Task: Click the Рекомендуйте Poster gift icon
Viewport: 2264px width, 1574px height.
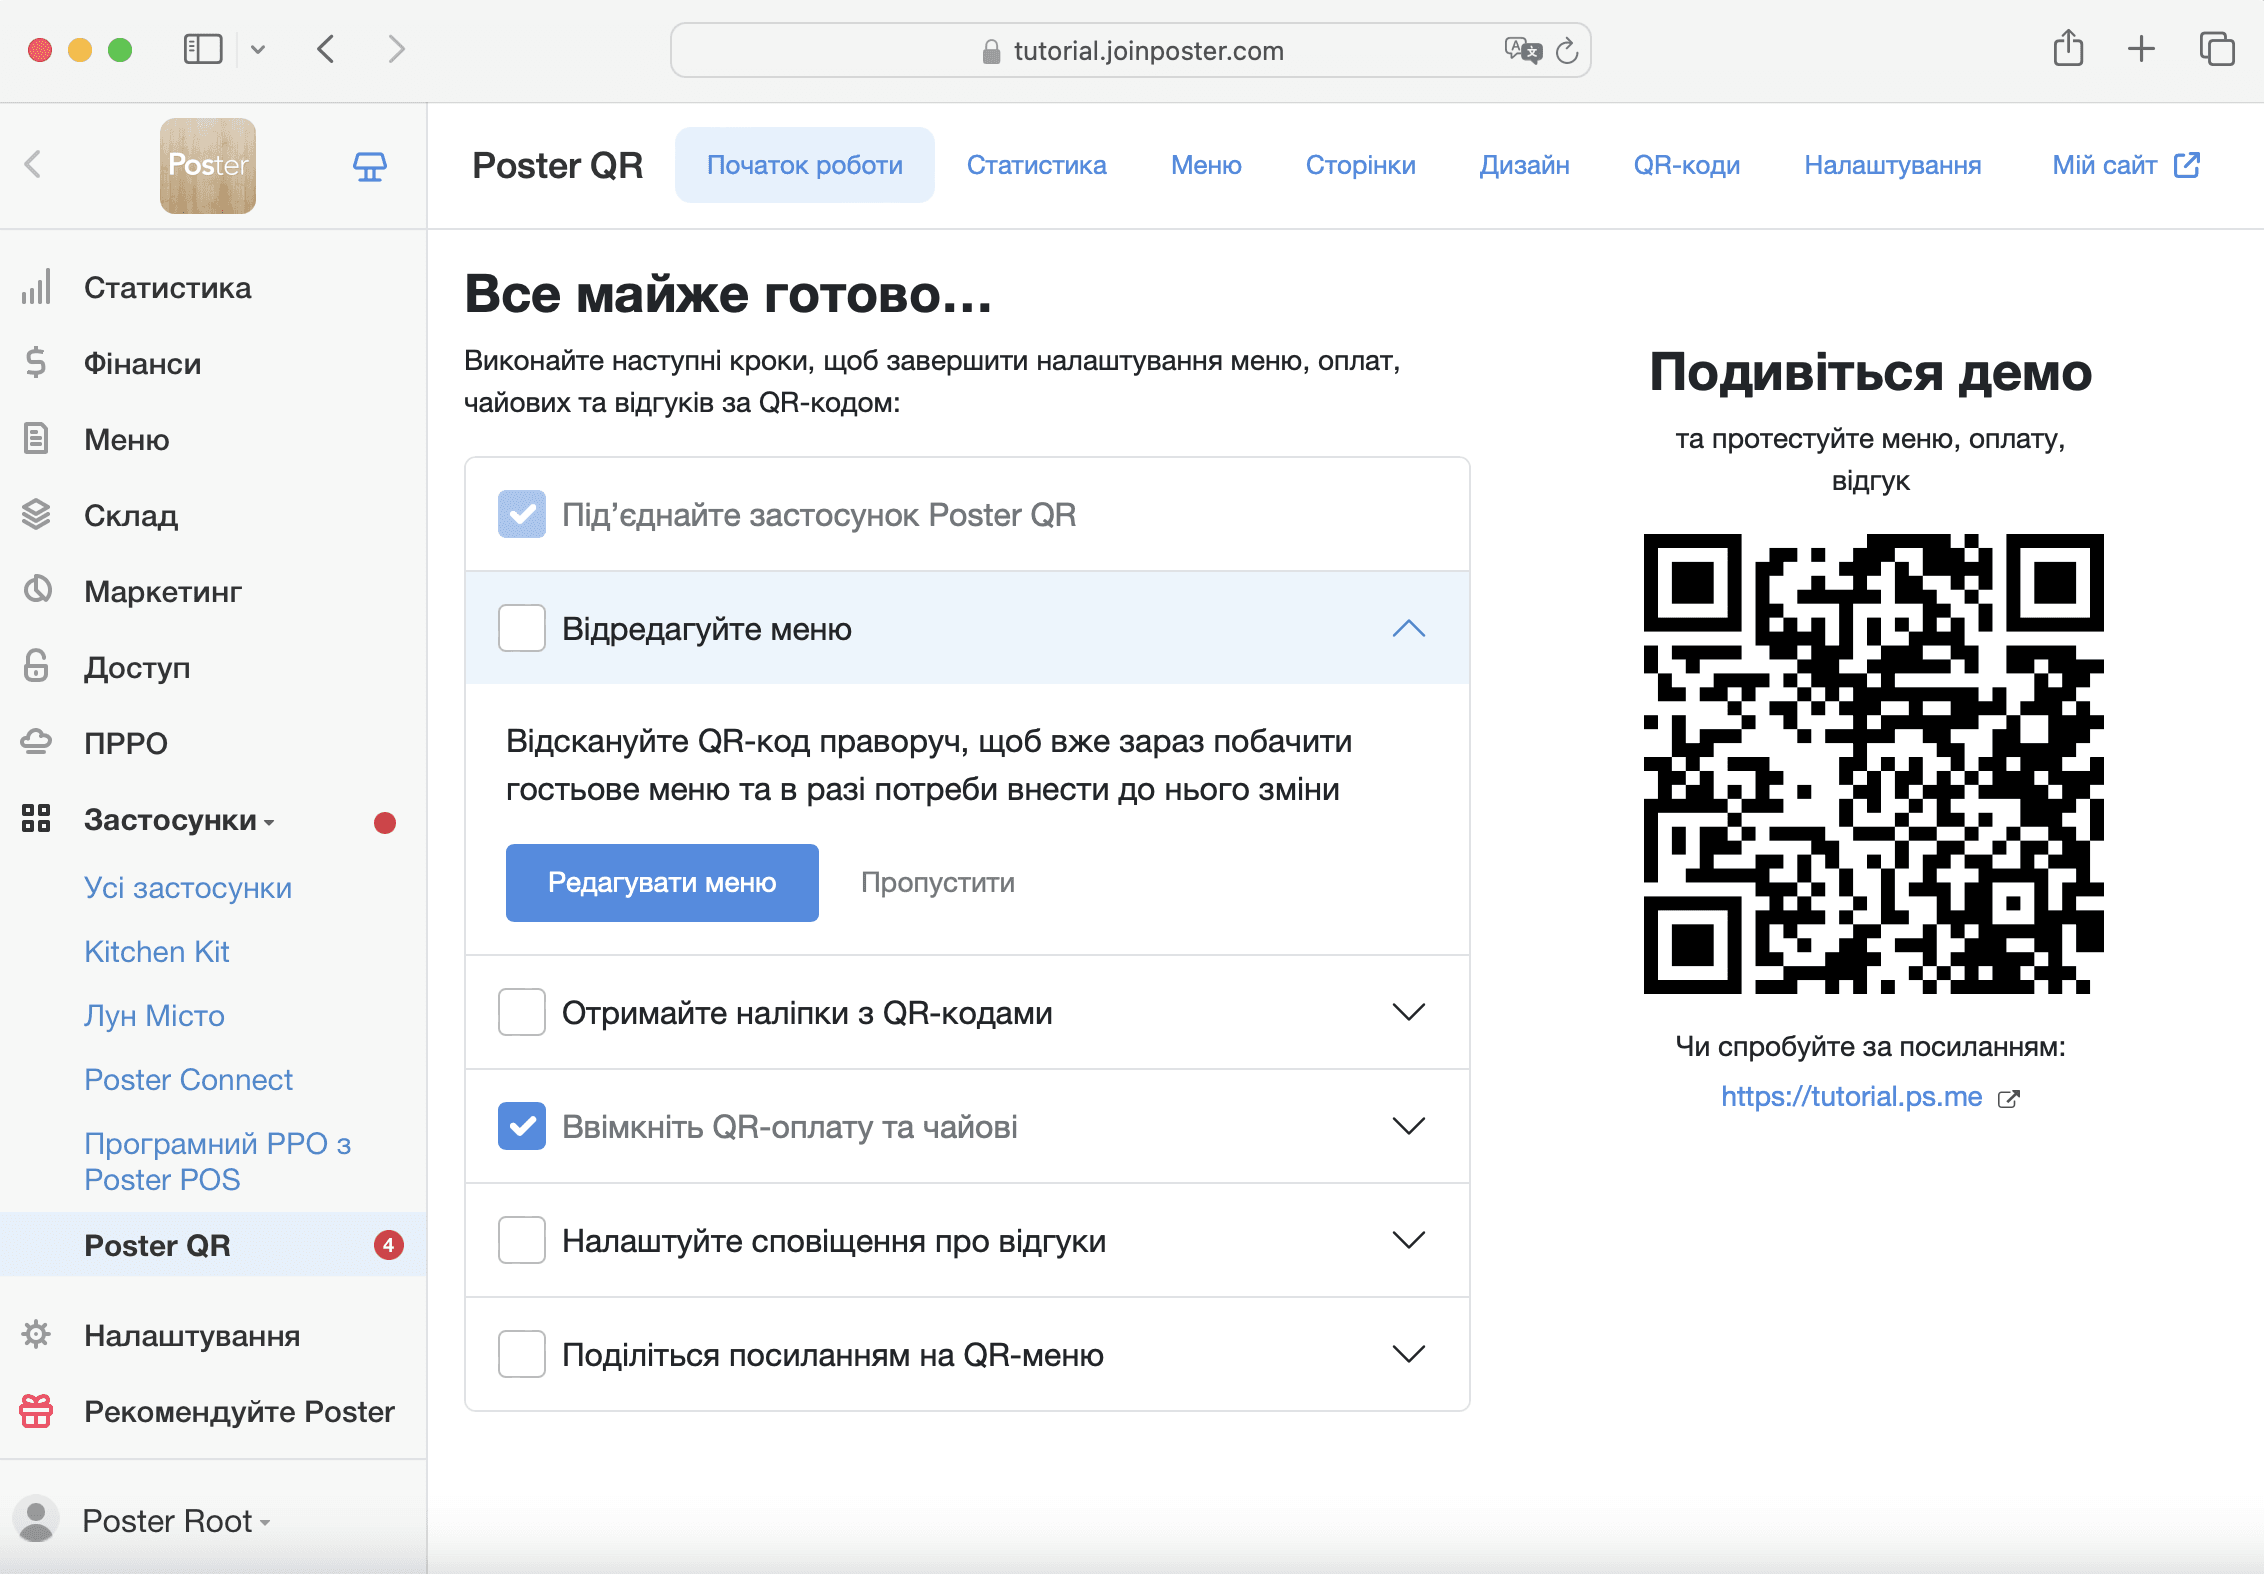Action: tap(36, 1411)
